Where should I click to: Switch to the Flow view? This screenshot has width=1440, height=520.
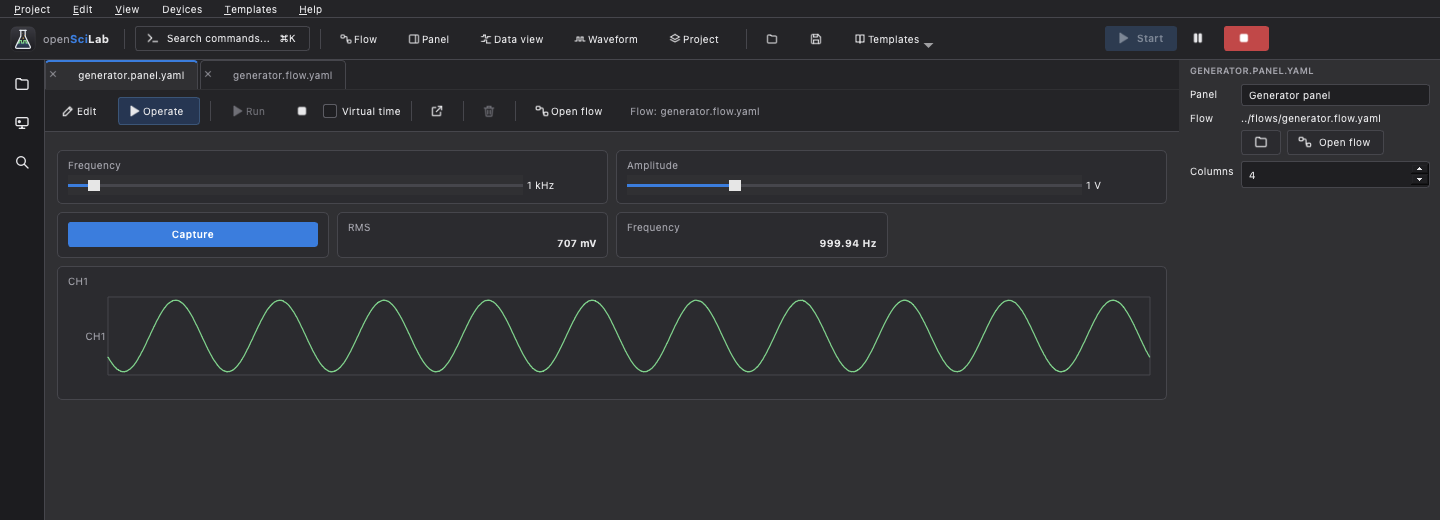pos(359,39)
